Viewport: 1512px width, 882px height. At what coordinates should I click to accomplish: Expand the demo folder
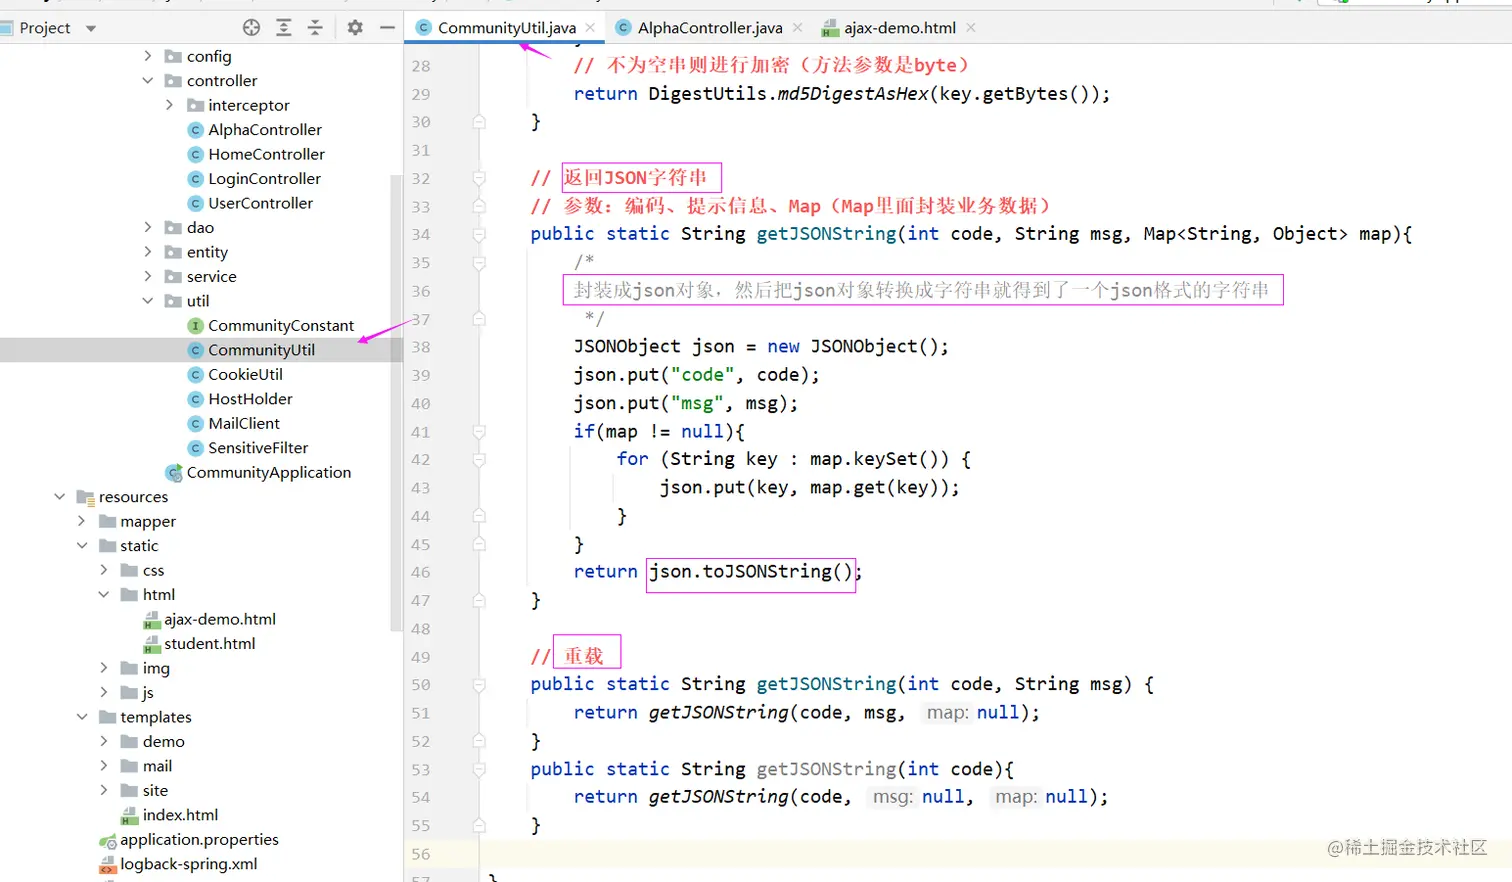click(104, 741)
